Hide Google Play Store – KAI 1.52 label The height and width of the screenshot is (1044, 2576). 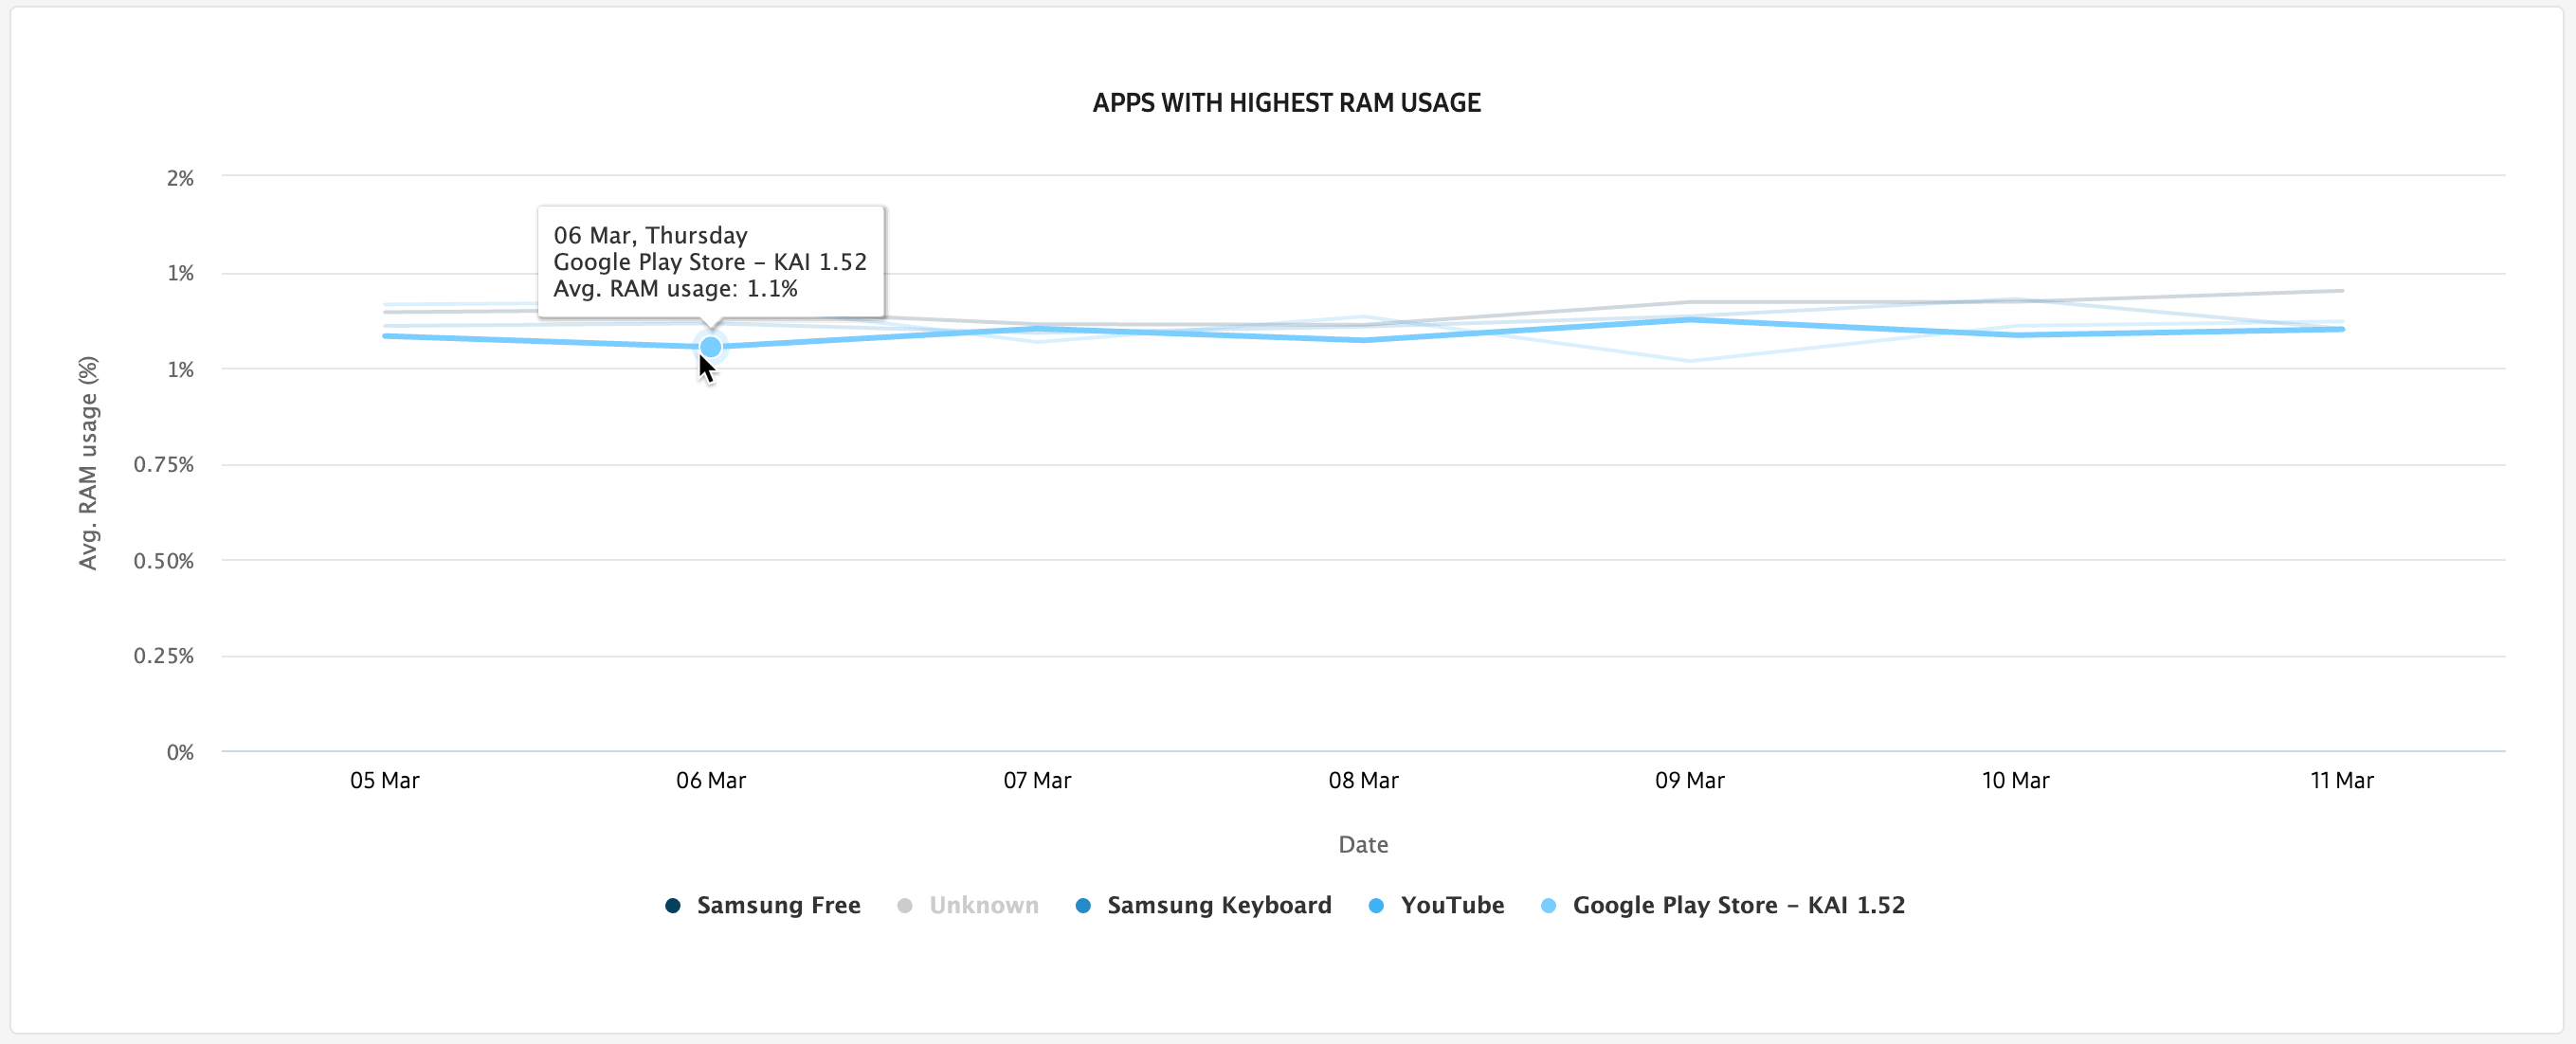(x=1738, y=905)
